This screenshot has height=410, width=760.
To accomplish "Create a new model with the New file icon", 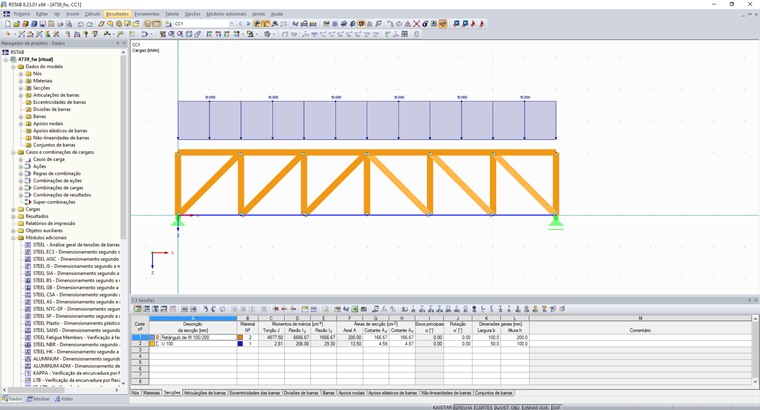I will [x=8, y=24].
